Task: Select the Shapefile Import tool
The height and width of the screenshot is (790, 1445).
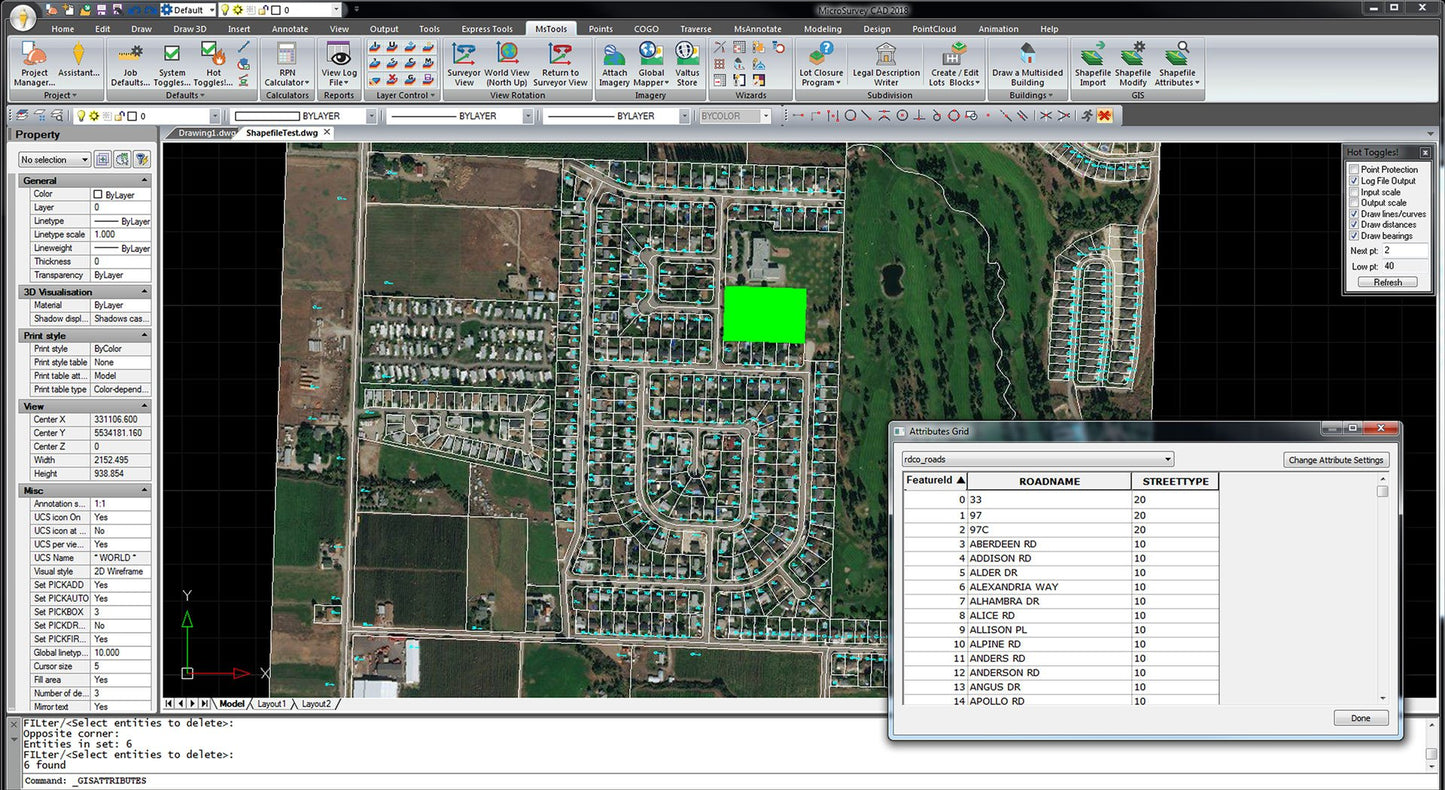Action: (1092, 63)
